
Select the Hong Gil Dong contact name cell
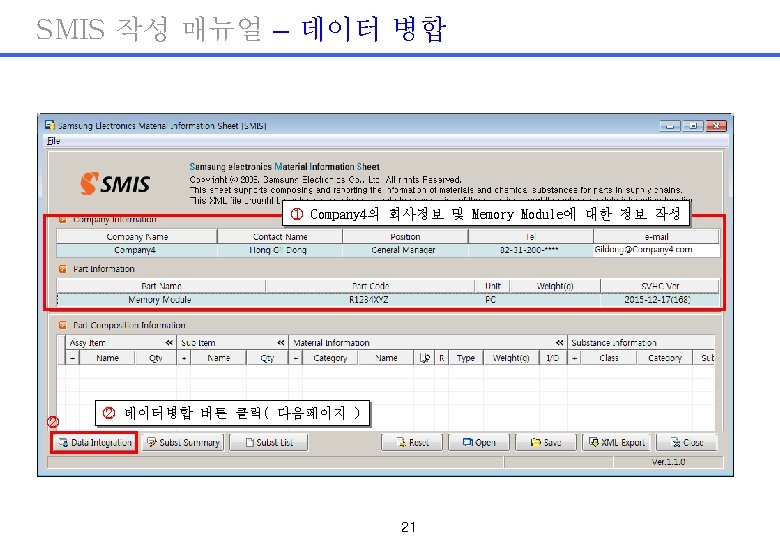[279, 250]
